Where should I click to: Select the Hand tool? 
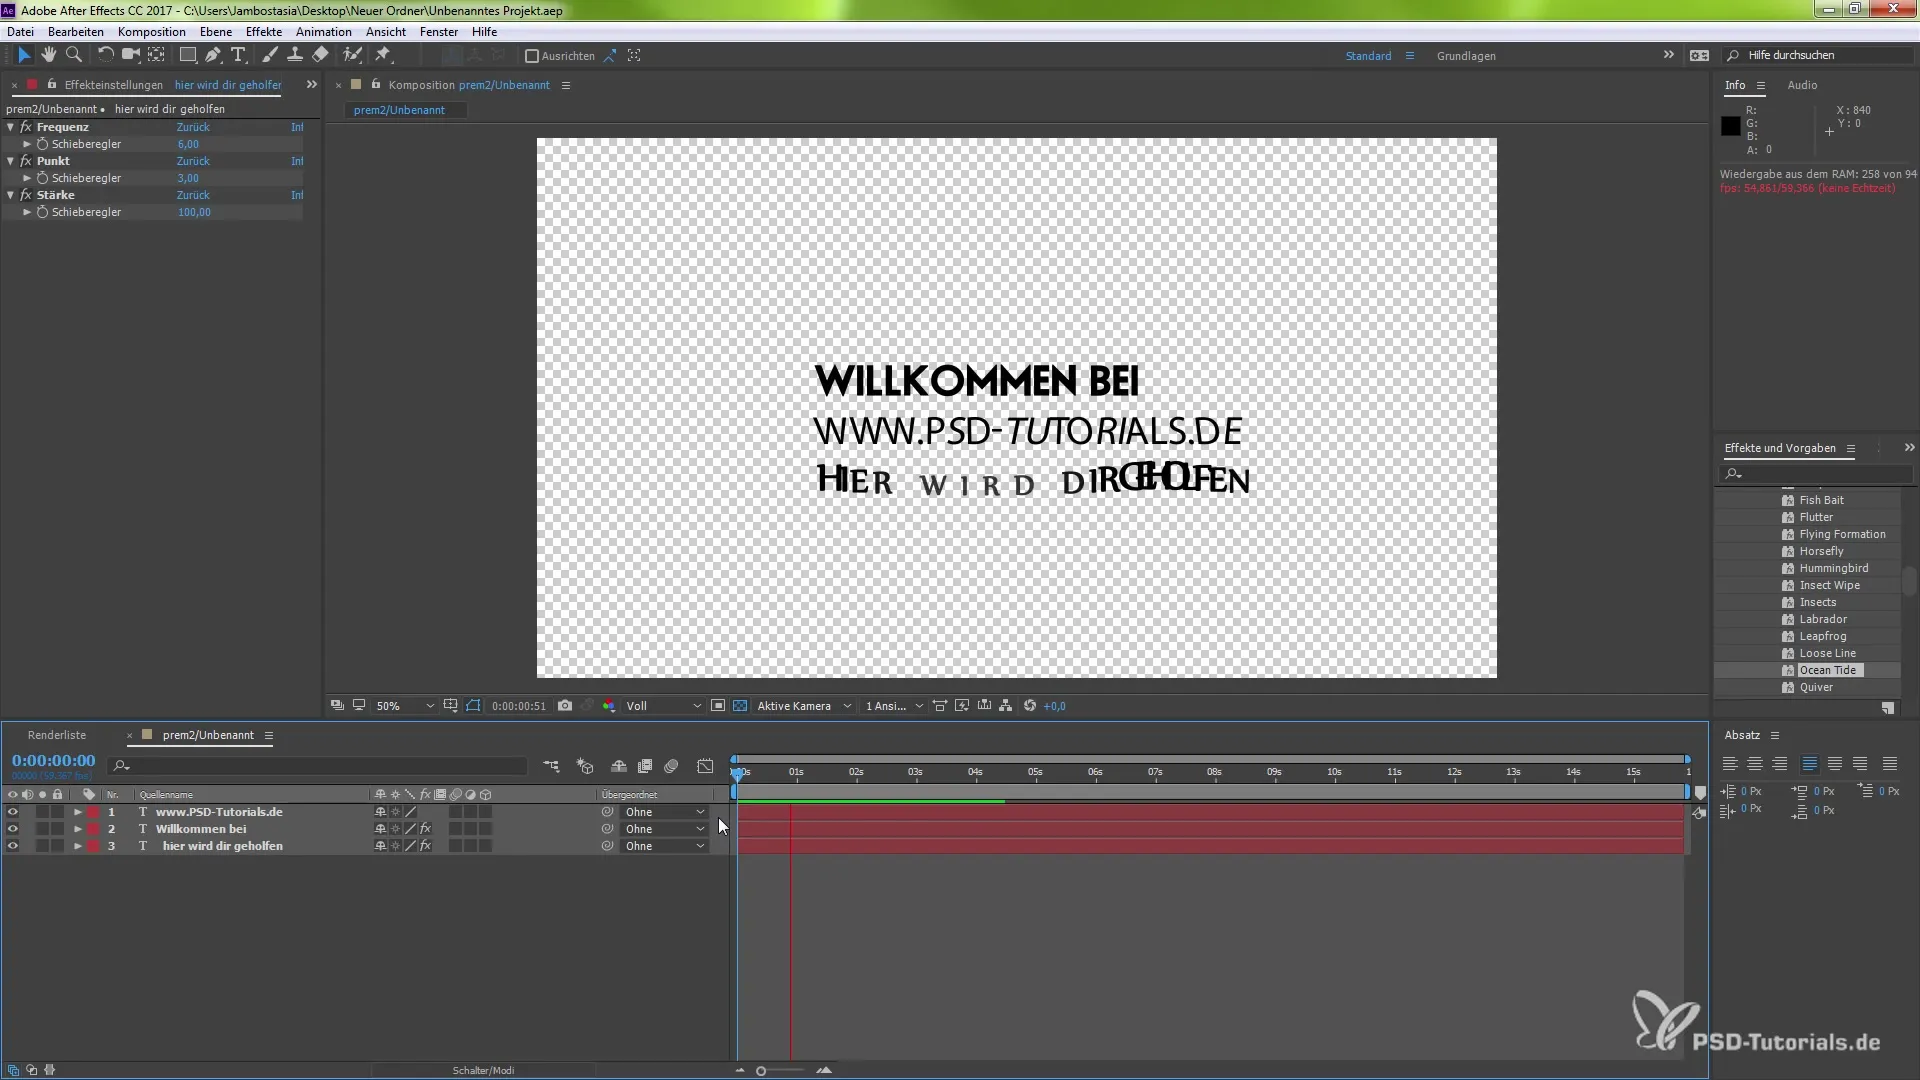(48, 55)
